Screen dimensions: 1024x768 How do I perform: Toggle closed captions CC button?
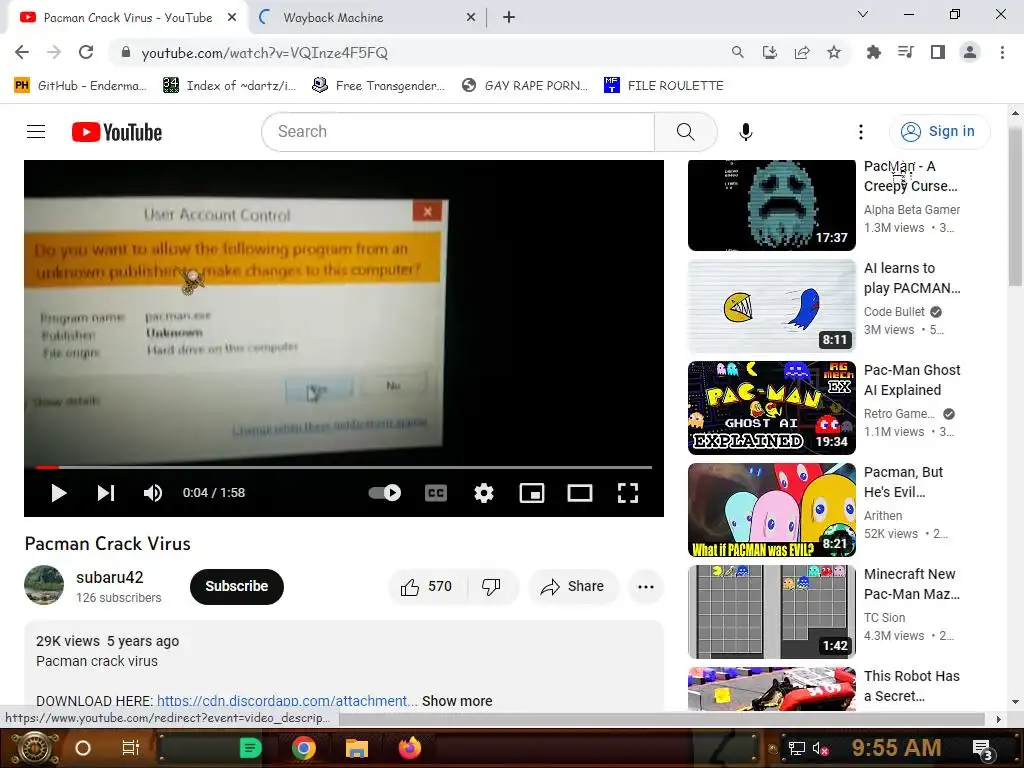pyautogui.click(x=436, y=493)
